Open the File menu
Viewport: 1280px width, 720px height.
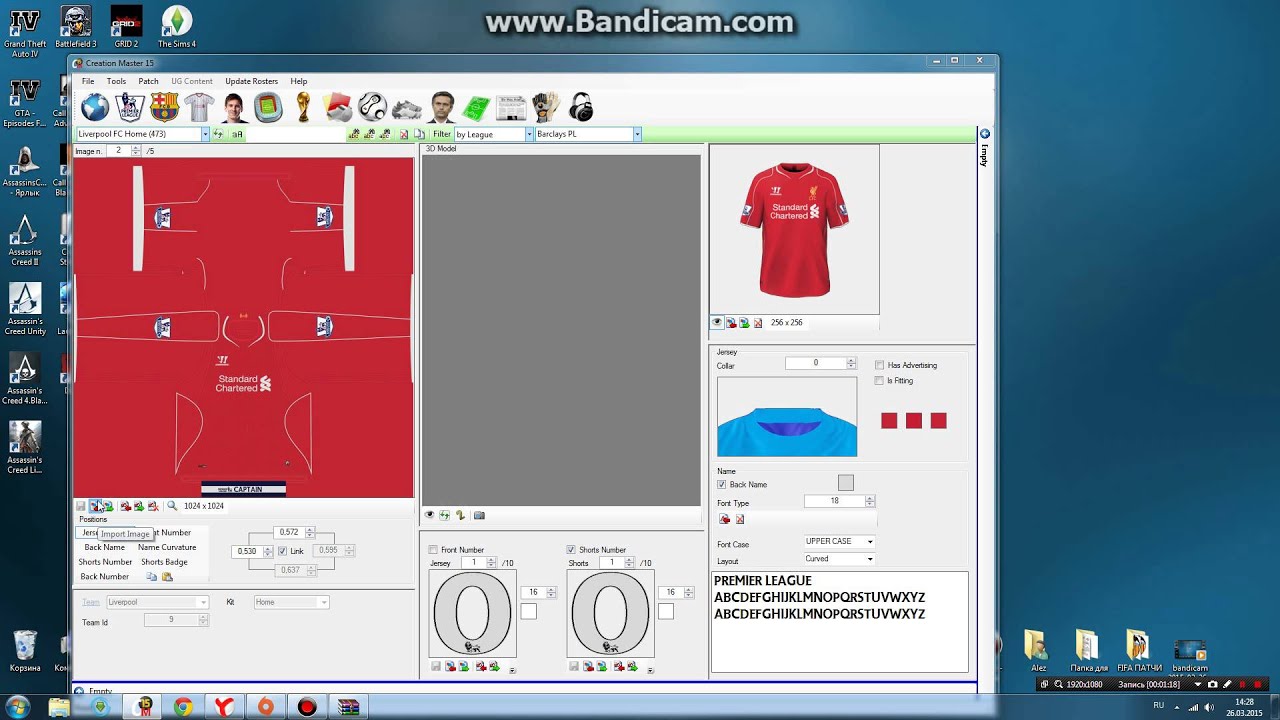click(x=88, y=81)
